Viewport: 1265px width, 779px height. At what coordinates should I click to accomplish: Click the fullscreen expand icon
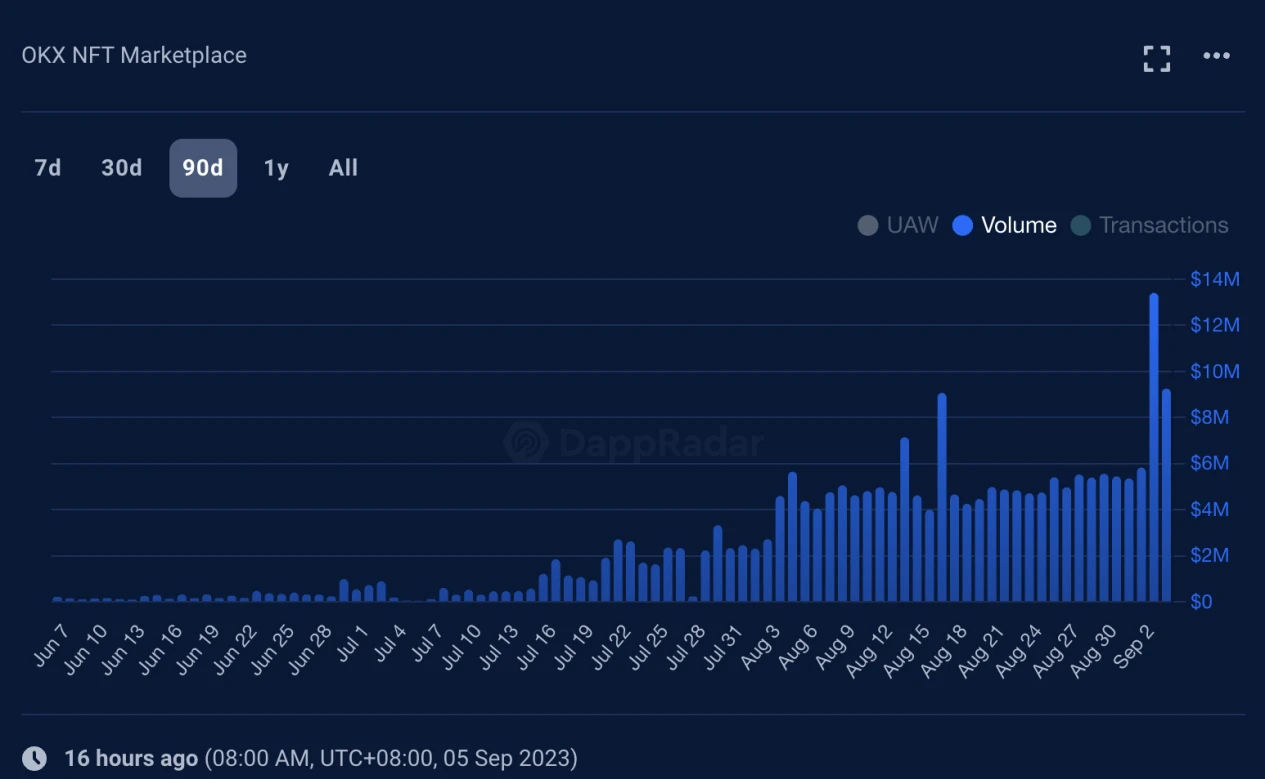click(x=1157, y=58)
